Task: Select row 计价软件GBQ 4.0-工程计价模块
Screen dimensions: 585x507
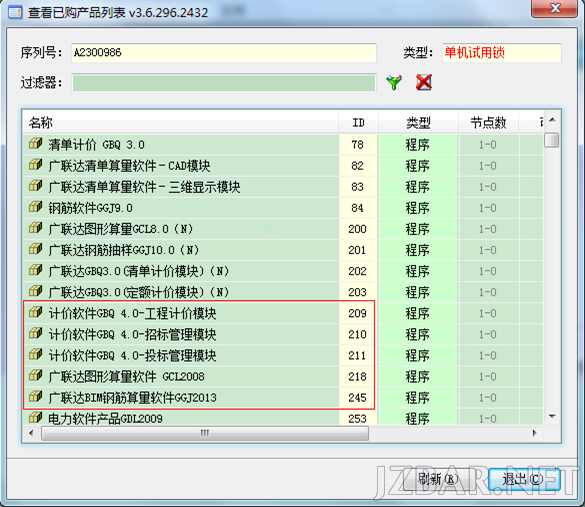Action: tap(283, 313)
